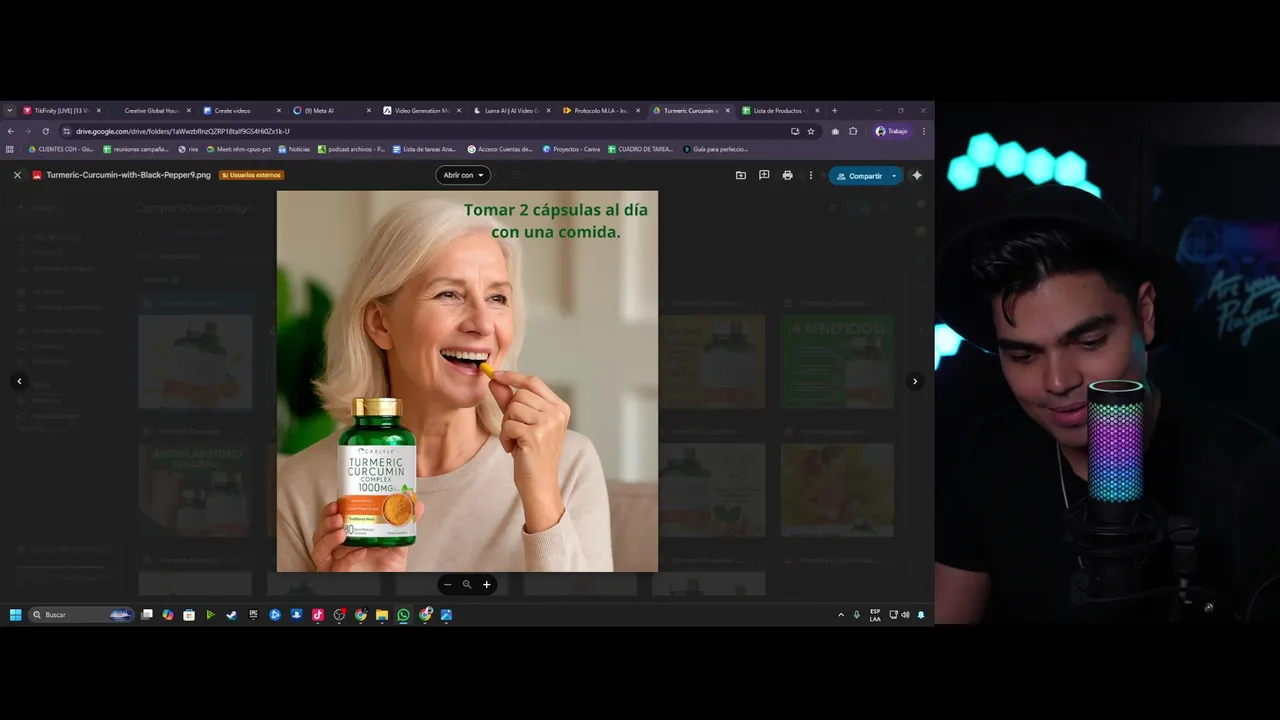Open the tab search dropdown arrow

coord(9,111)
